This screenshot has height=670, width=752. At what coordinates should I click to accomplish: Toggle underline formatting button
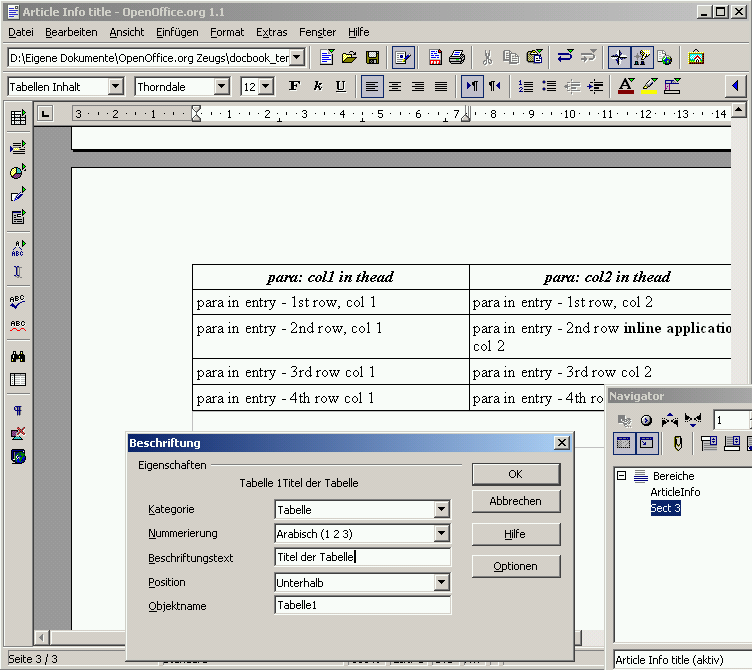(341, 86)
